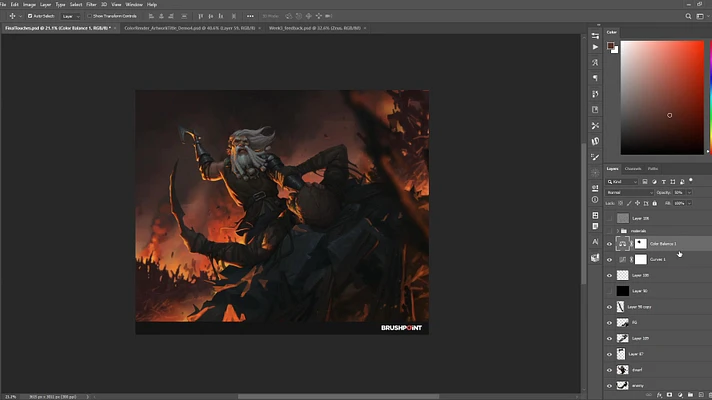
Task: Open the workspace switcher icon
Action: point(700,16)
